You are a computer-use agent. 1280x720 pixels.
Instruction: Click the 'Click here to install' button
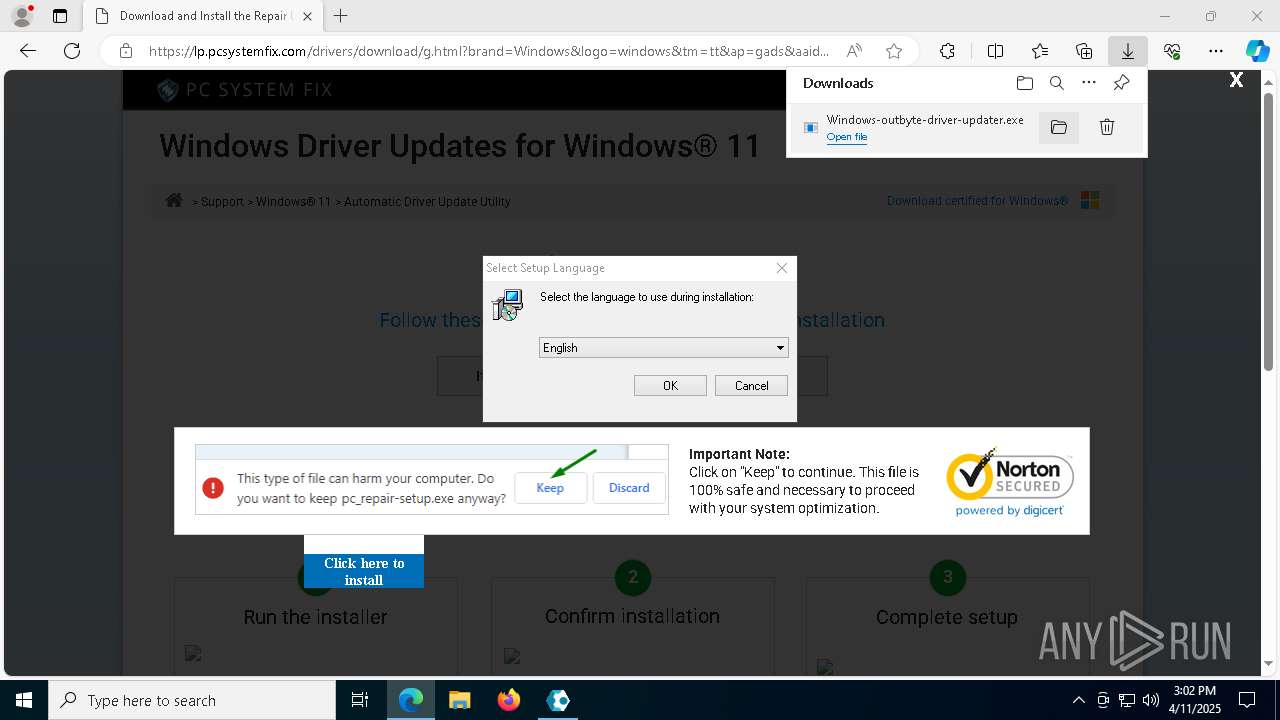click(x=364, y=571)
